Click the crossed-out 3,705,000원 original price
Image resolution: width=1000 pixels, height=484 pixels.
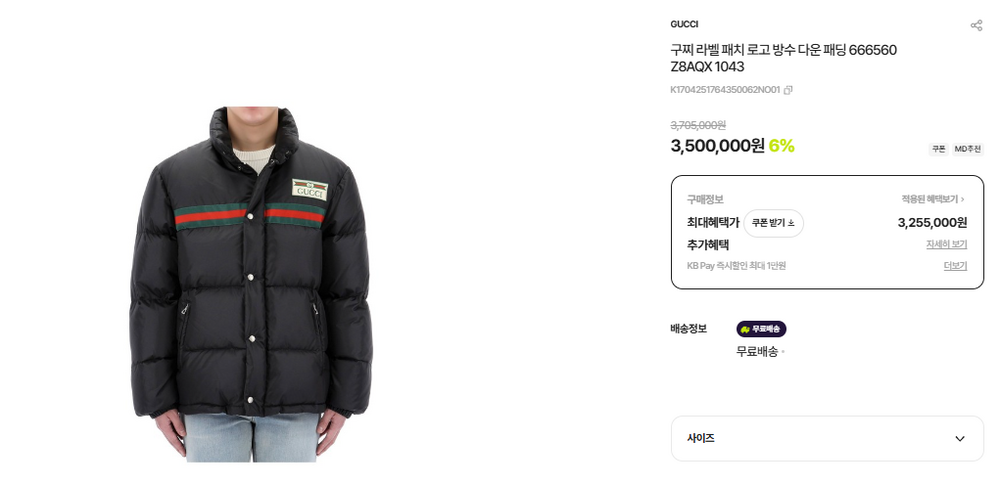click(698, 126)
